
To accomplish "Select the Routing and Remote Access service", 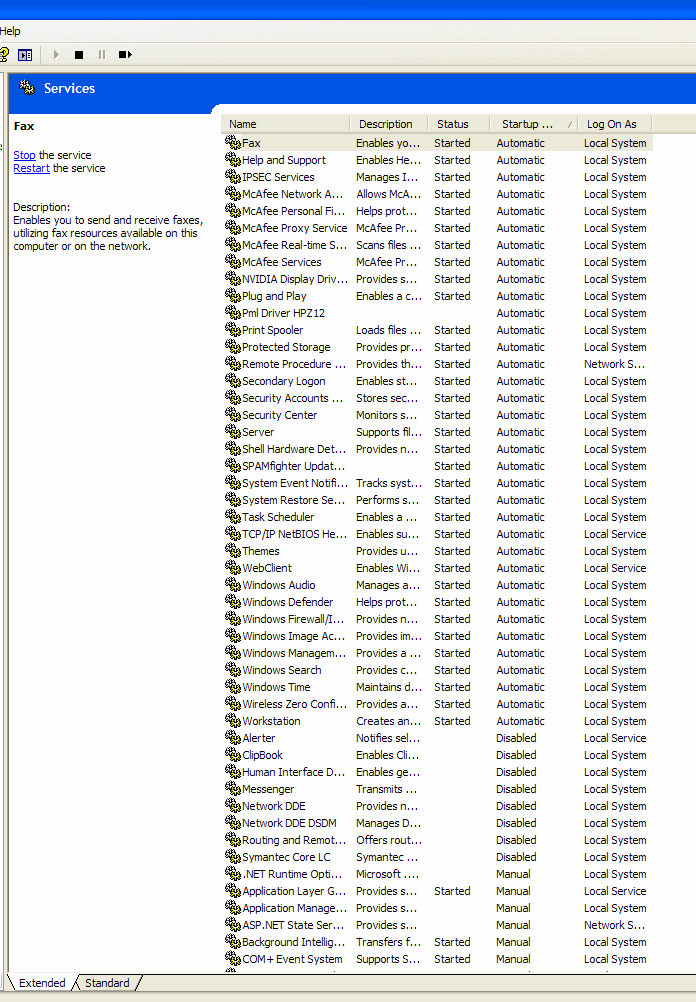I will (x=437, y=840).
